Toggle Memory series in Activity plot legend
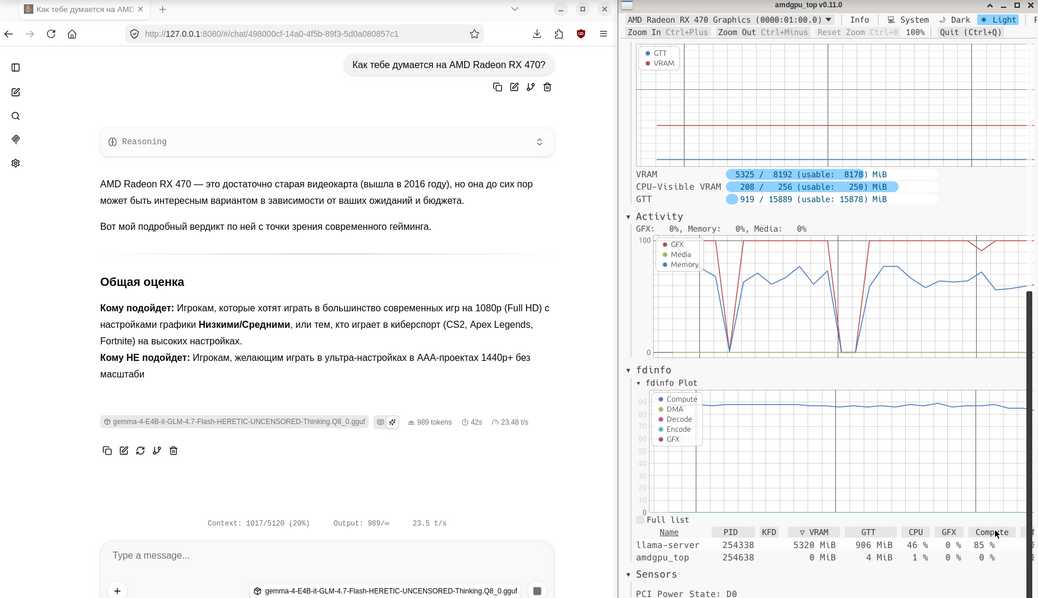Image resolution: width=1038 pixels, height=598 pixels. (x=680, y=265)
